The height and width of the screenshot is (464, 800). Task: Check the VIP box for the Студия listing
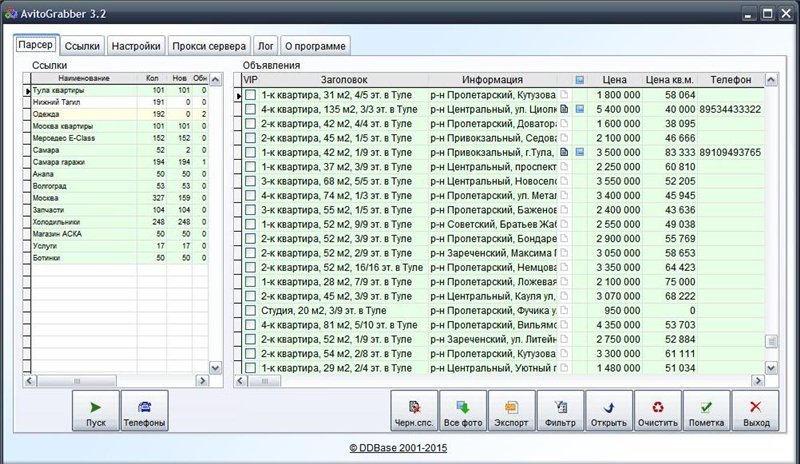(x=251, y=311)
